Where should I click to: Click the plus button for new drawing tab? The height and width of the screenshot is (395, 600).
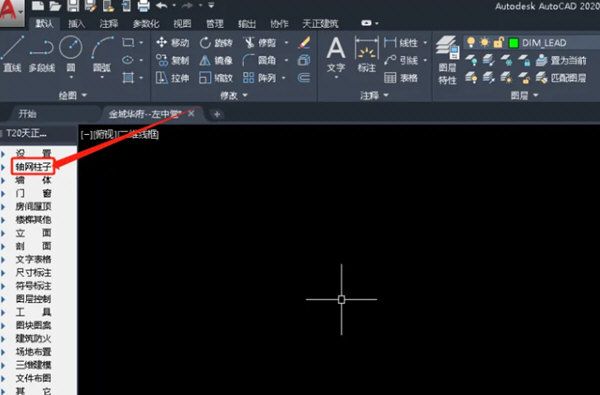coord(217,114)
